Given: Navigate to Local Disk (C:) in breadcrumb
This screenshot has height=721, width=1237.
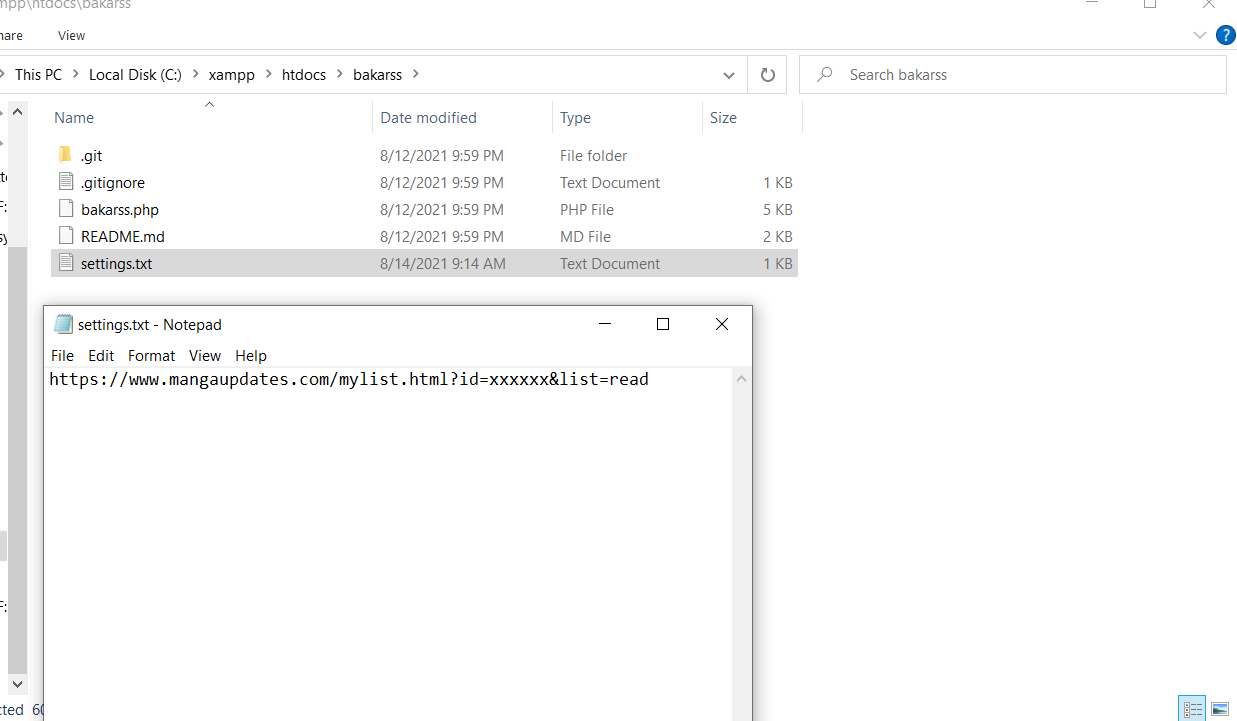Looking at the screenshot, I should (136, 74).
